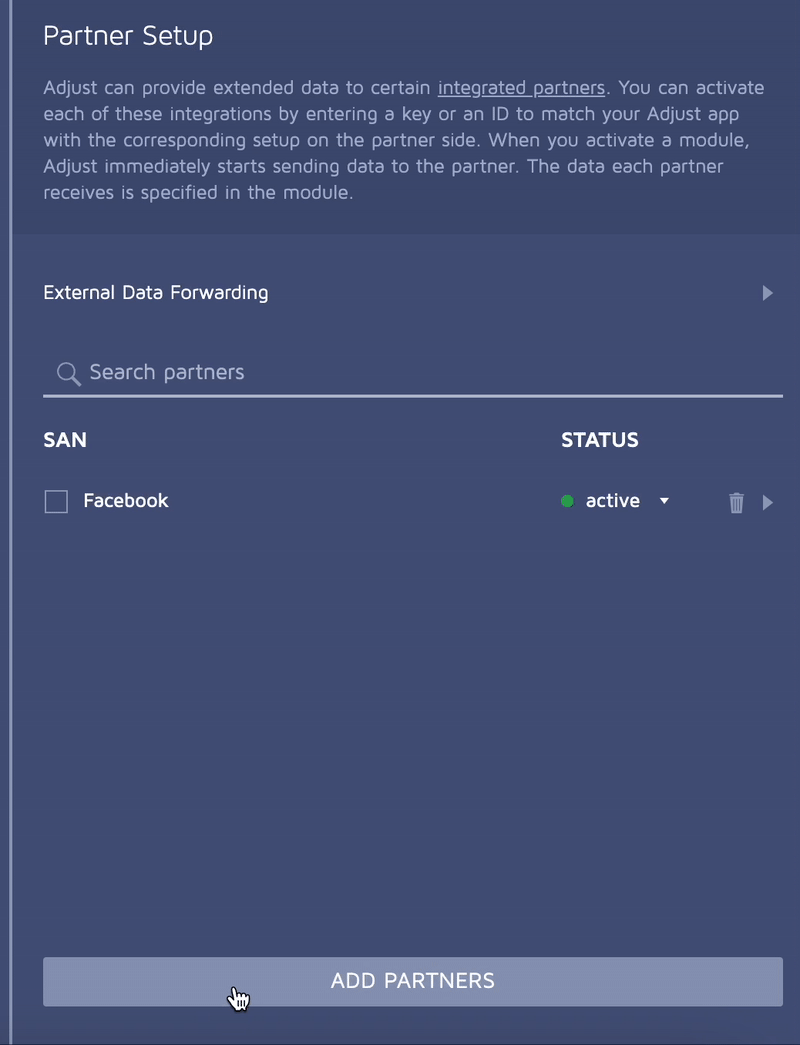Image resolution: width=800 pixels, height=1045 pixels.
Task: Select the Facebook partner name
Action: click(x=126, y=501)
